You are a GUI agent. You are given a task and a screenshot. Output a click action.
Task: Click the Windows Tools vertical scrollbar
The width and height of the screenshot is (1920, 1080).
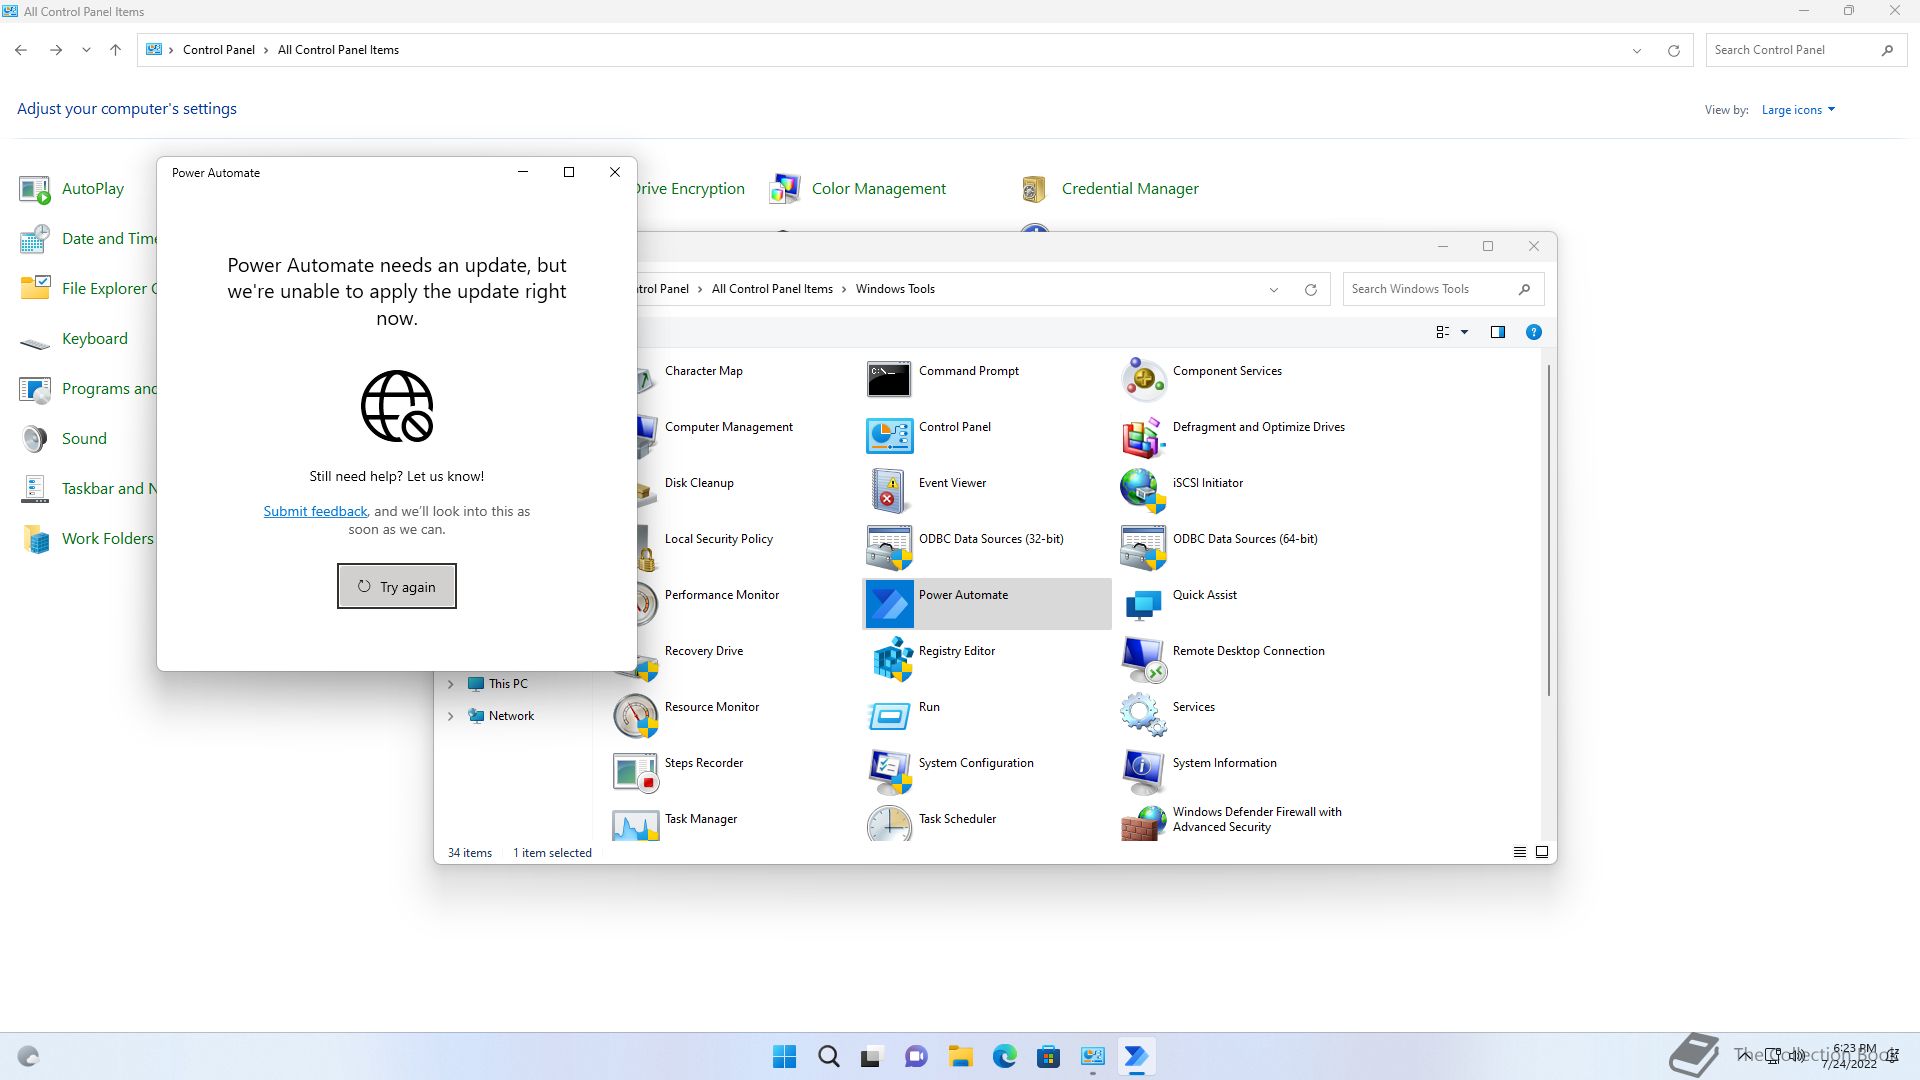1549,530
